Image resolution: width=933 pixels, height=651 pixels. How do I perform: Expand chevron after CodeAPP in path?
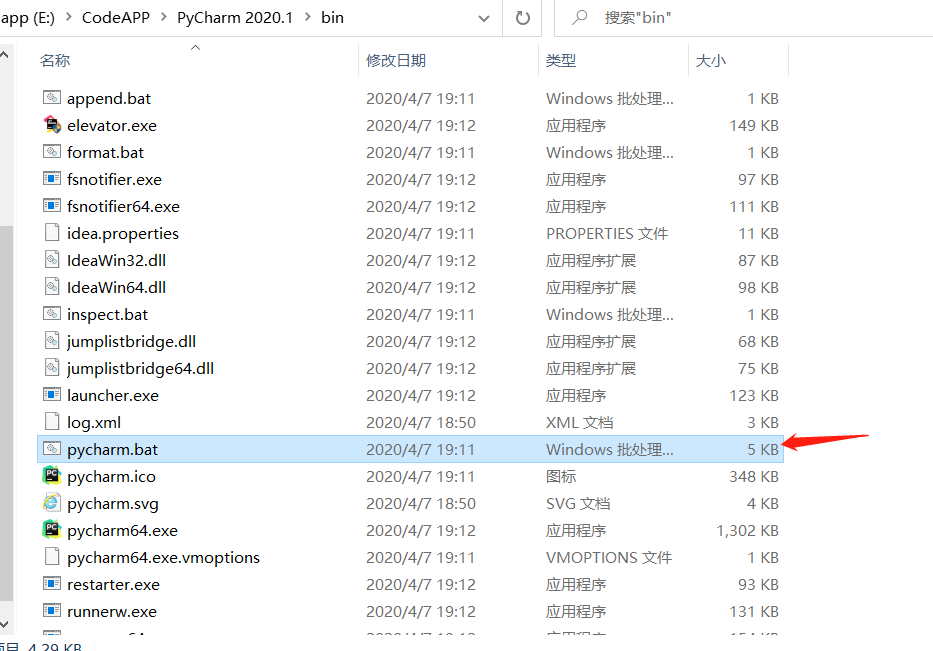[164, 17]
